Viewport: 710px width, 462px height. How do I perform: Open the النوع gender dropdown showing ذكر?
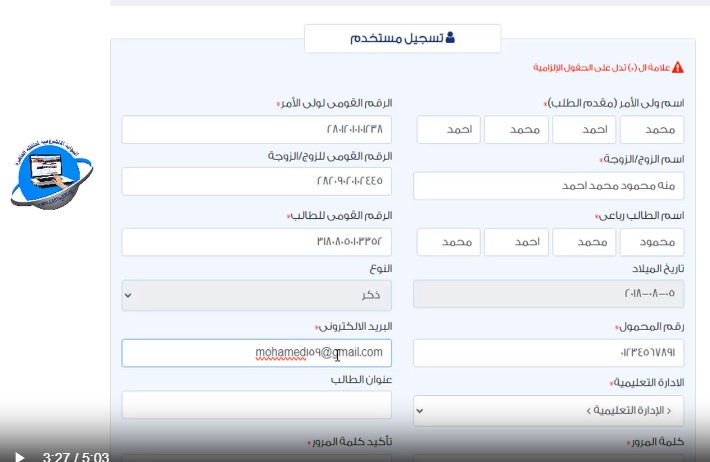(256, 295)
